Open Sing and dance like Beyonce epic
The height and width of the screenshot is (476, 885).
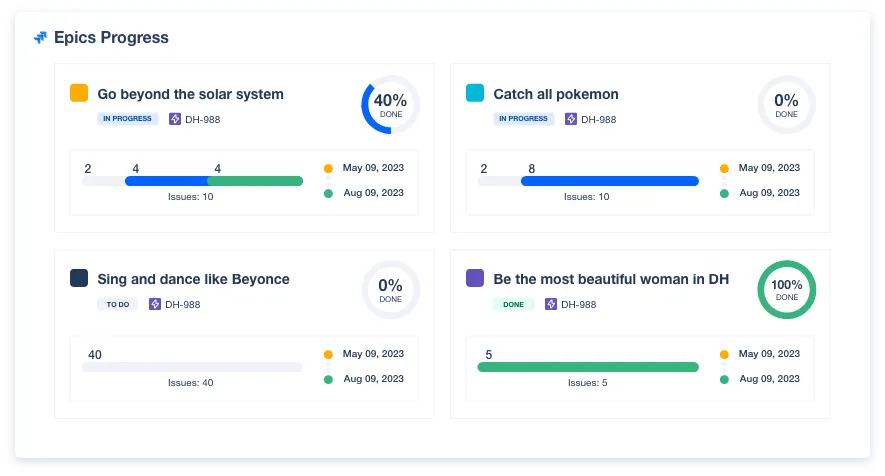tap(193, 279)
